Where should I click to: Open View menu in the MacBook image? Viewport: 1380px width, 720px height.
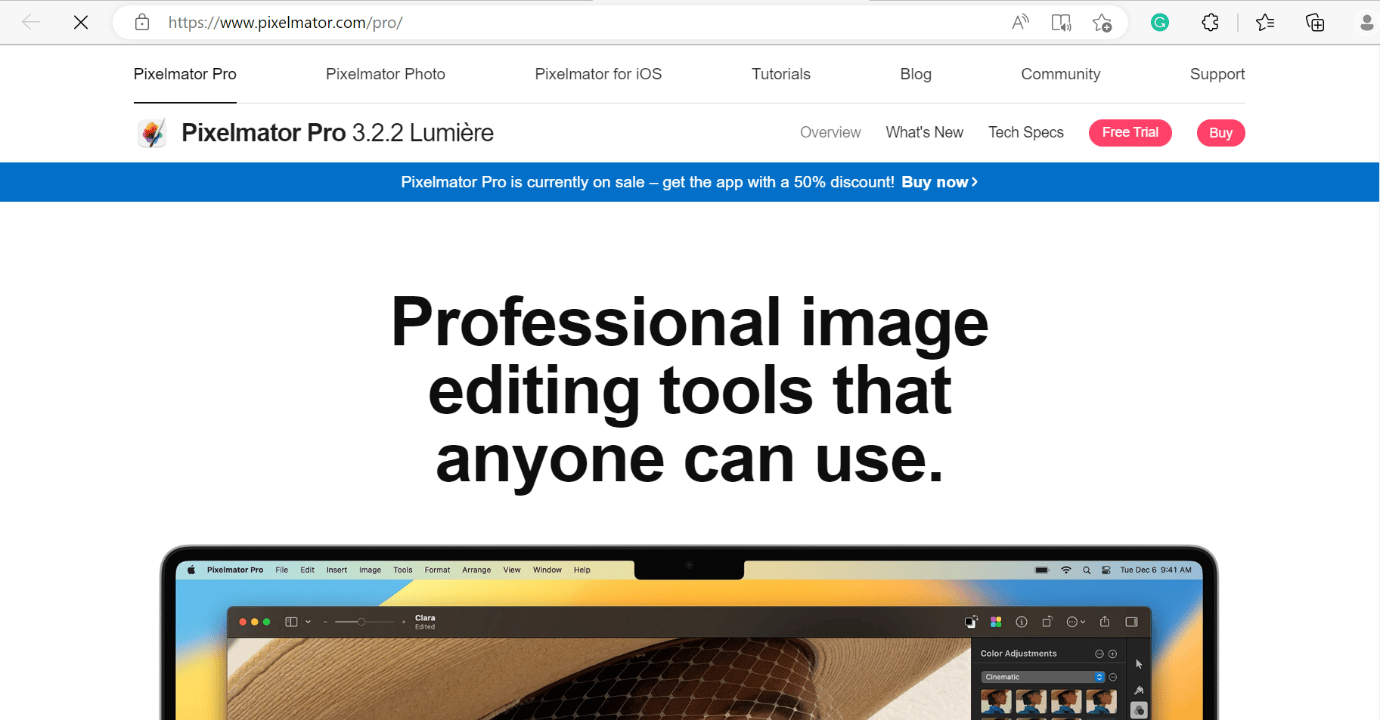coord(512,570)
